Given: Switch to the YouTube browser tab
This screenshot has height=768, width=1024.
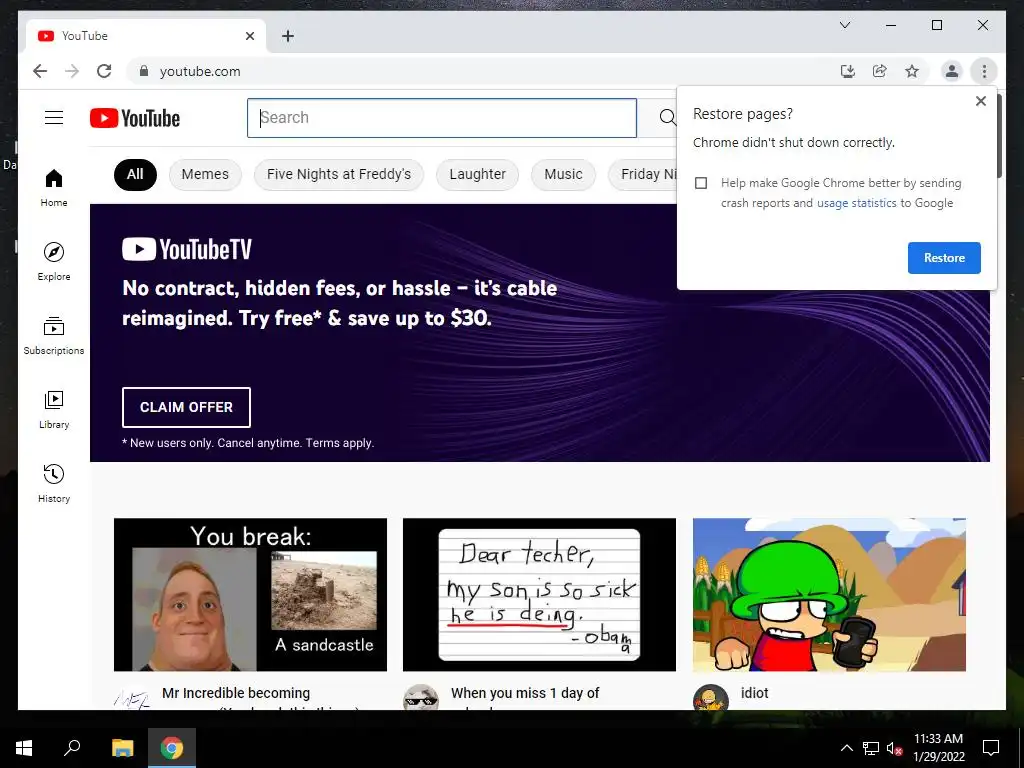Looking at the screenshot, I should (x=146, y=36).
